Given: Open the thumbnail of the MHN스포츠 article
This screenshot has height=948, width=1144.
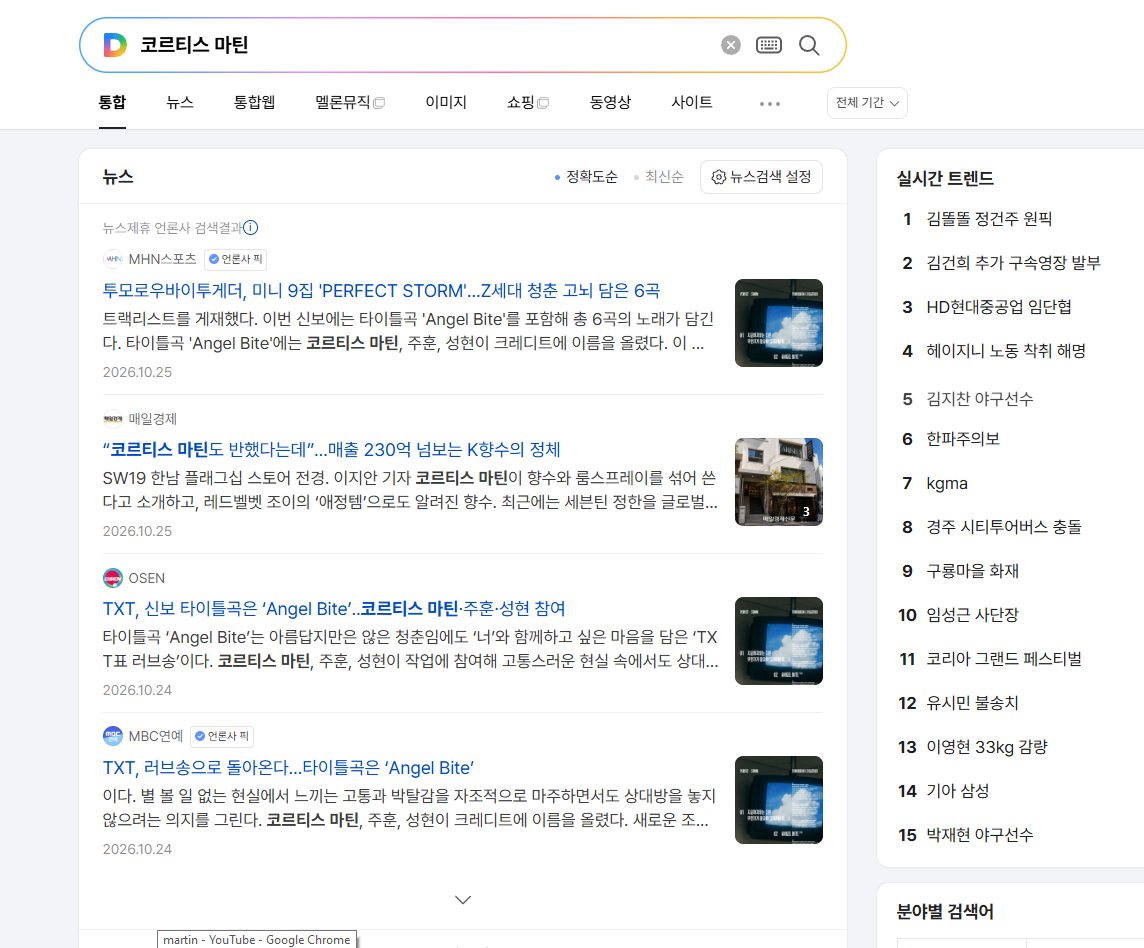Looking at the screenshot, I should [778, 323].
